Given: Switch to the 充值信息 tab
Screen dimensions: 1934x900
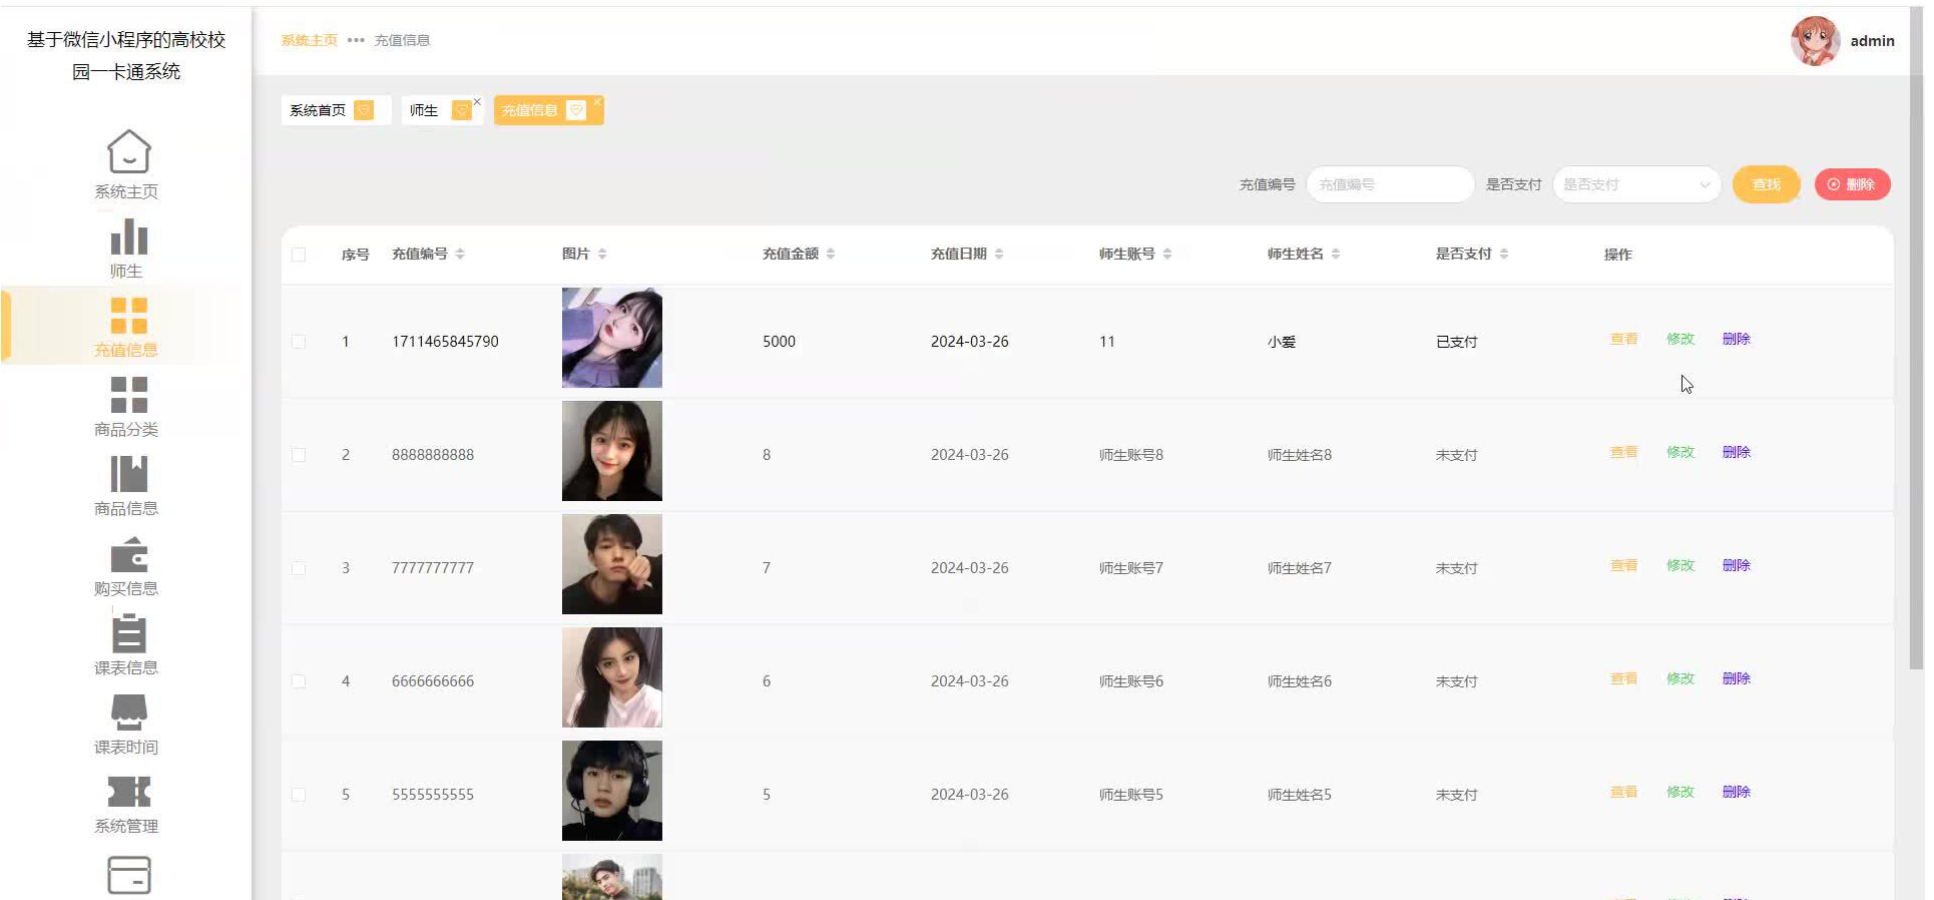Looking at the screenshot, I should (548, 110).
